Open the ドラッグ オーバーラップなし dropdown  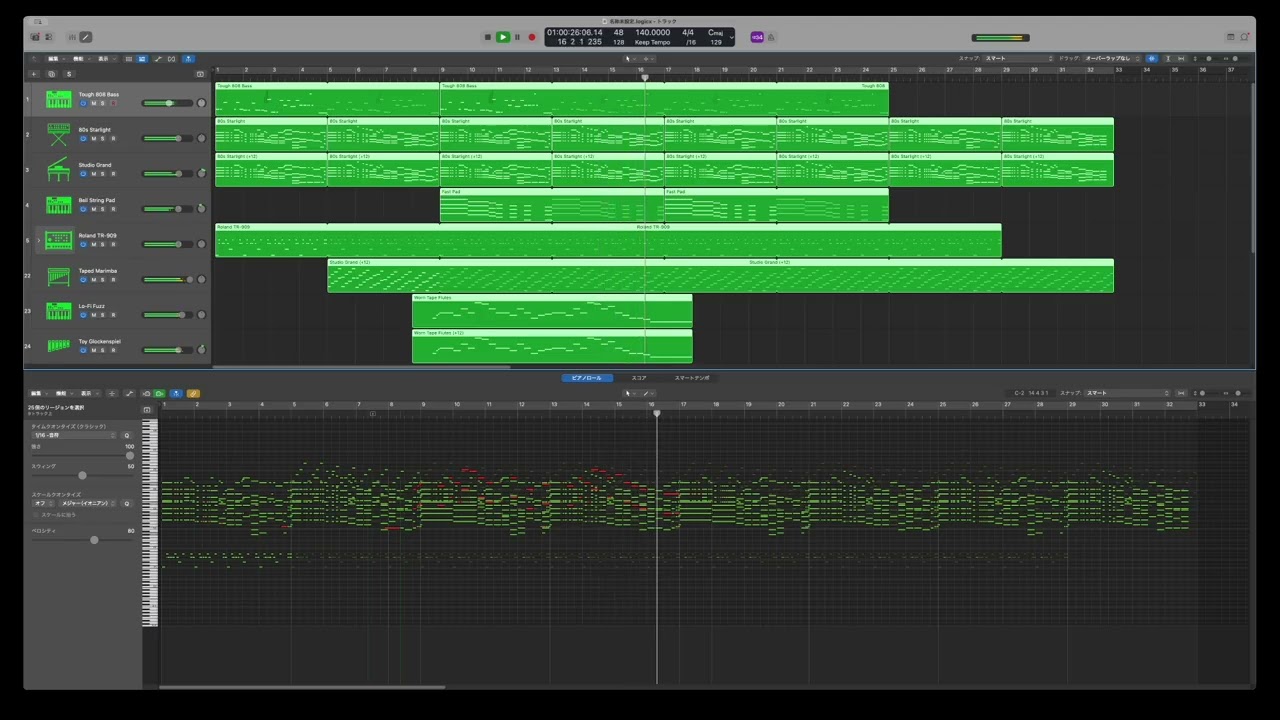point(1111,58)
